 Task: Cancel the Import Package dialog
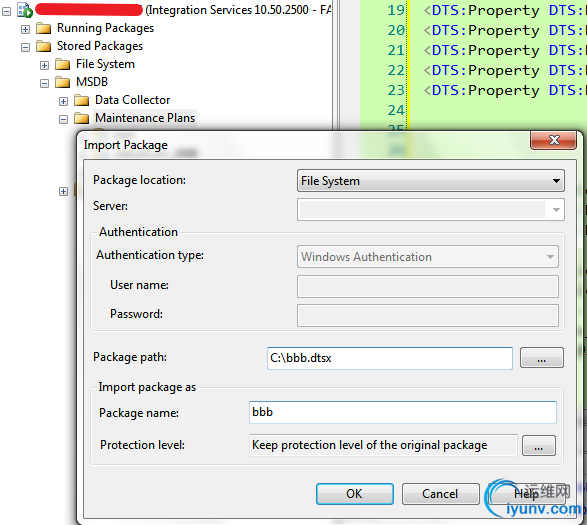pos(440,494)
